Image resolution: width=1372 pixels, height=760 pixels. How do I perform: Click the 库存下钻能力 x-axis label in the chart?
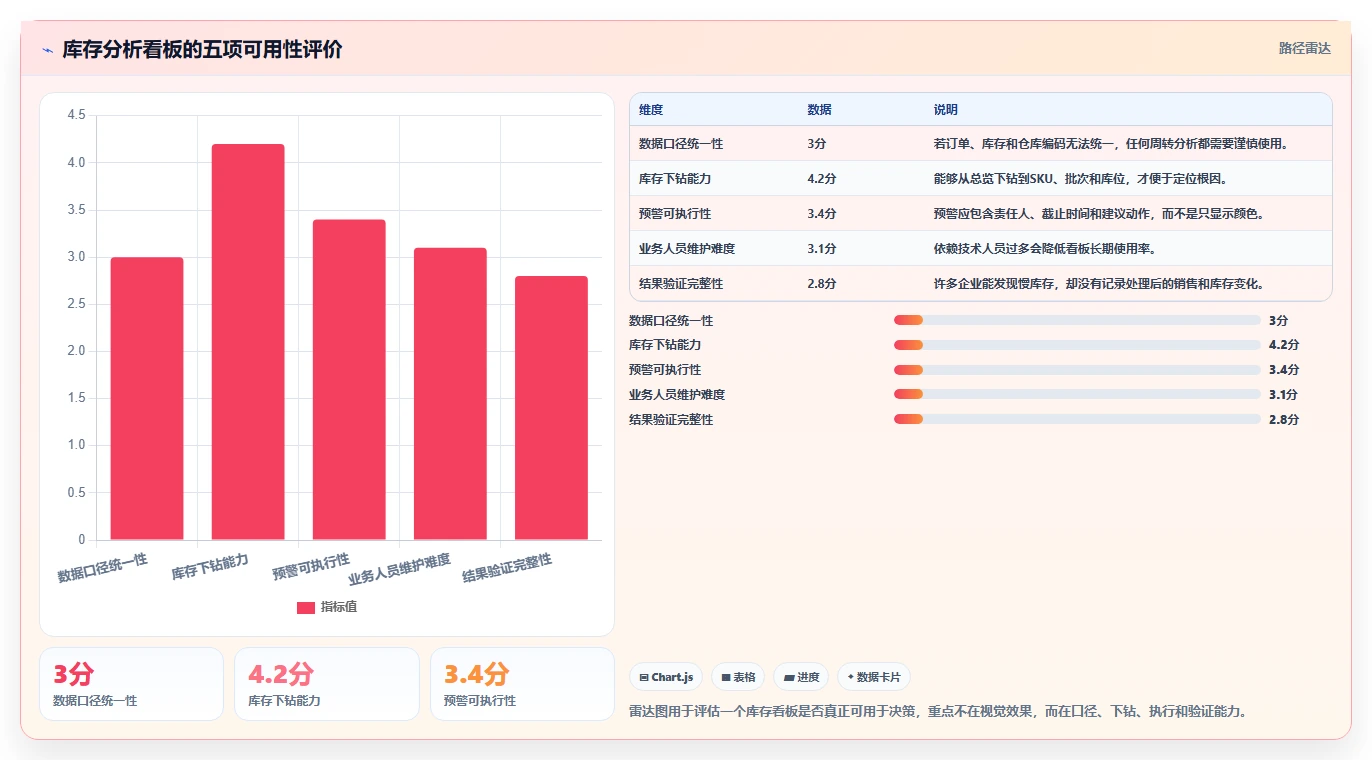click(x=210, y=566)
